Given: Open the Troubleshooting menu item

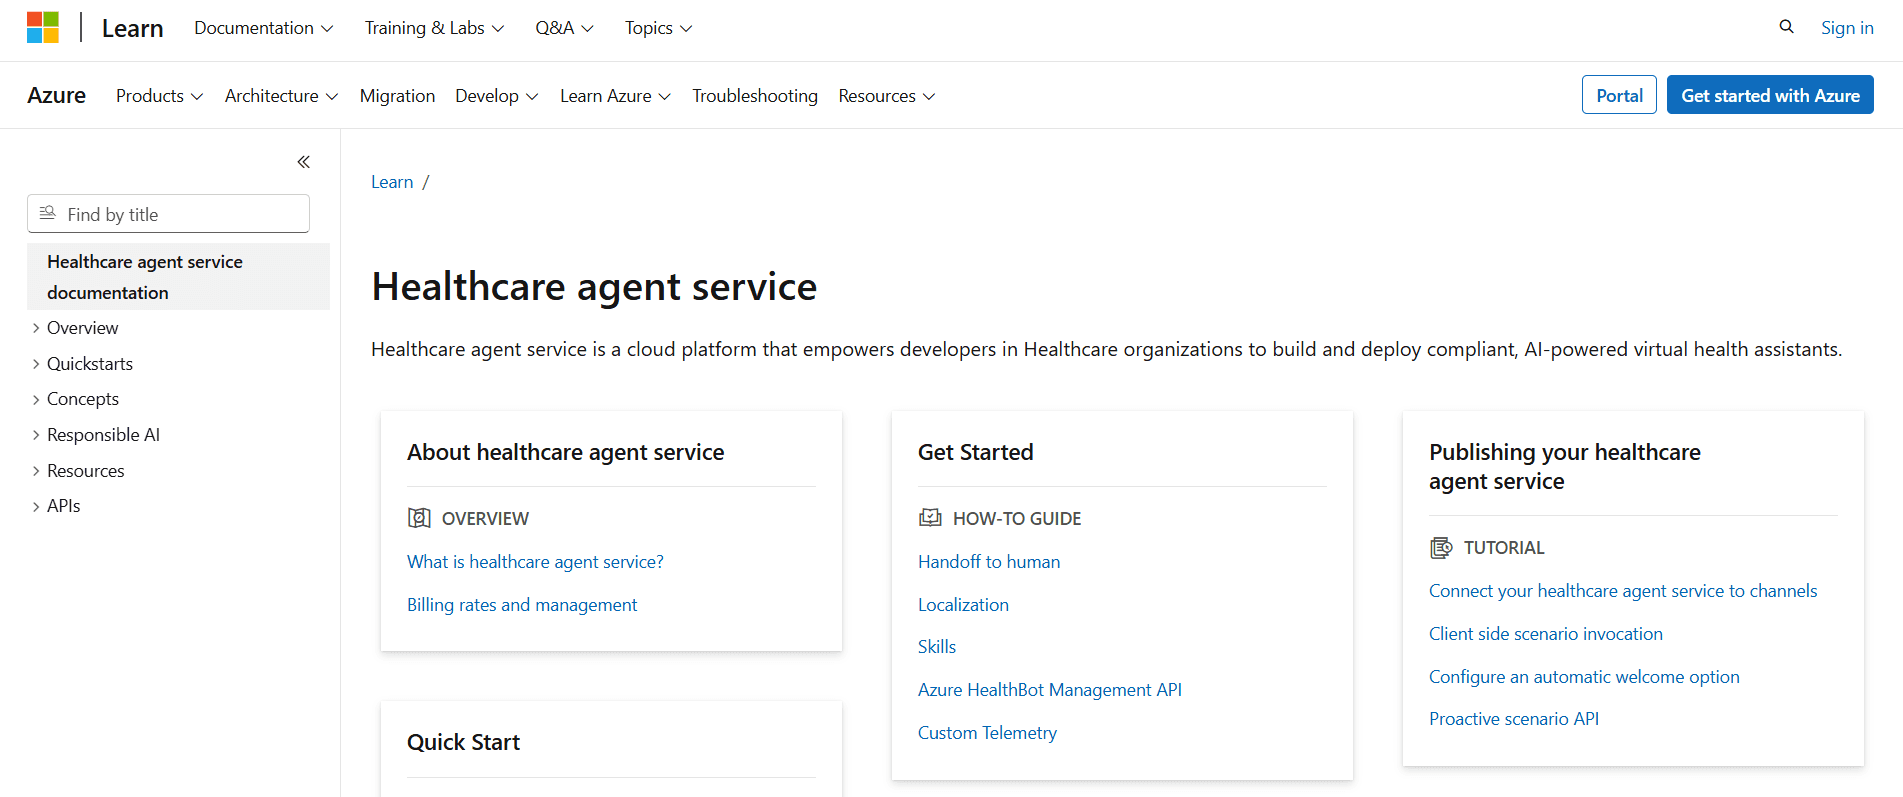Looking at the screenshot, I should [x=754, y=96].
